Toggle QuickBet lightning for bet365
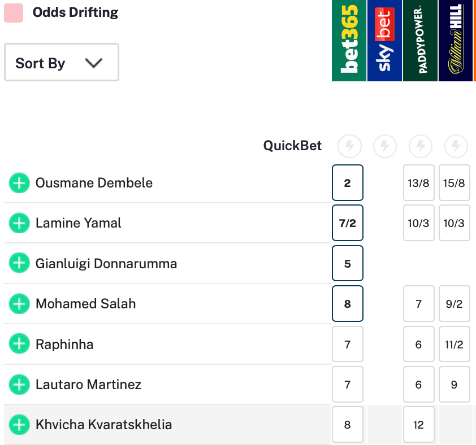The height and width of the screenshot is (445, 476). (x=349, y=146)
